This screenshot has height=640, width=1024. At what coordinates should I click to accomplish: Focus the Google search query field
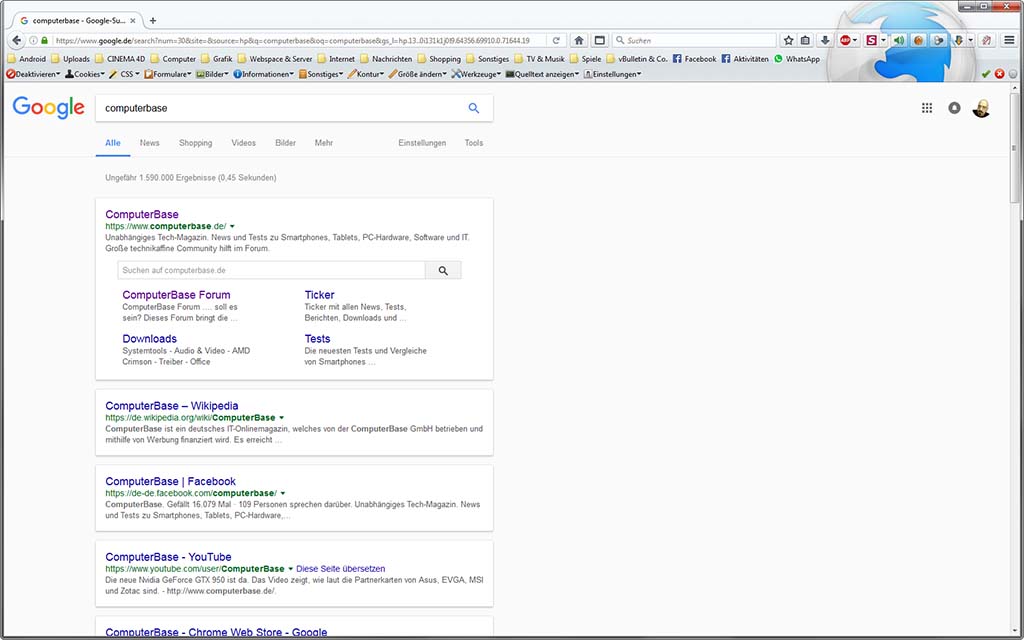click(281, 108)
